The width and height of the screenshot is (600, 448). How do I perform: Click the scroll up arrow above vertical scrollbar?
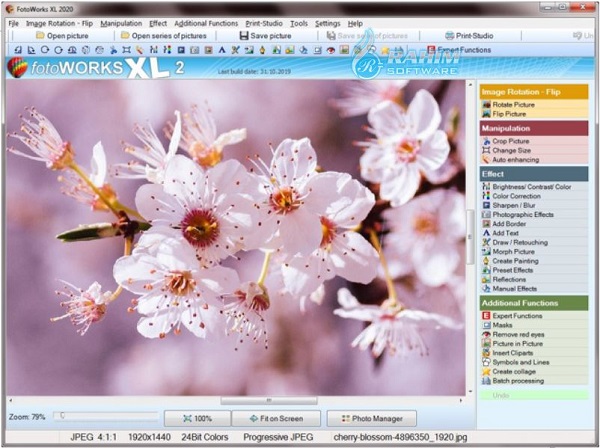pos(470,85)
